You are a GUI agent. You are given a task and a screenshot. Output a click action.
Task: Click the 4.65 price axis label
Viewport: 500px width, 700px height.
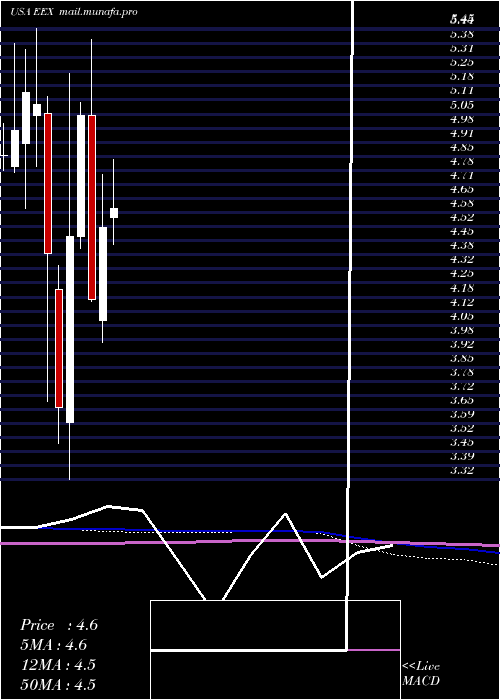pyautogui.click(x=462, y=189)
